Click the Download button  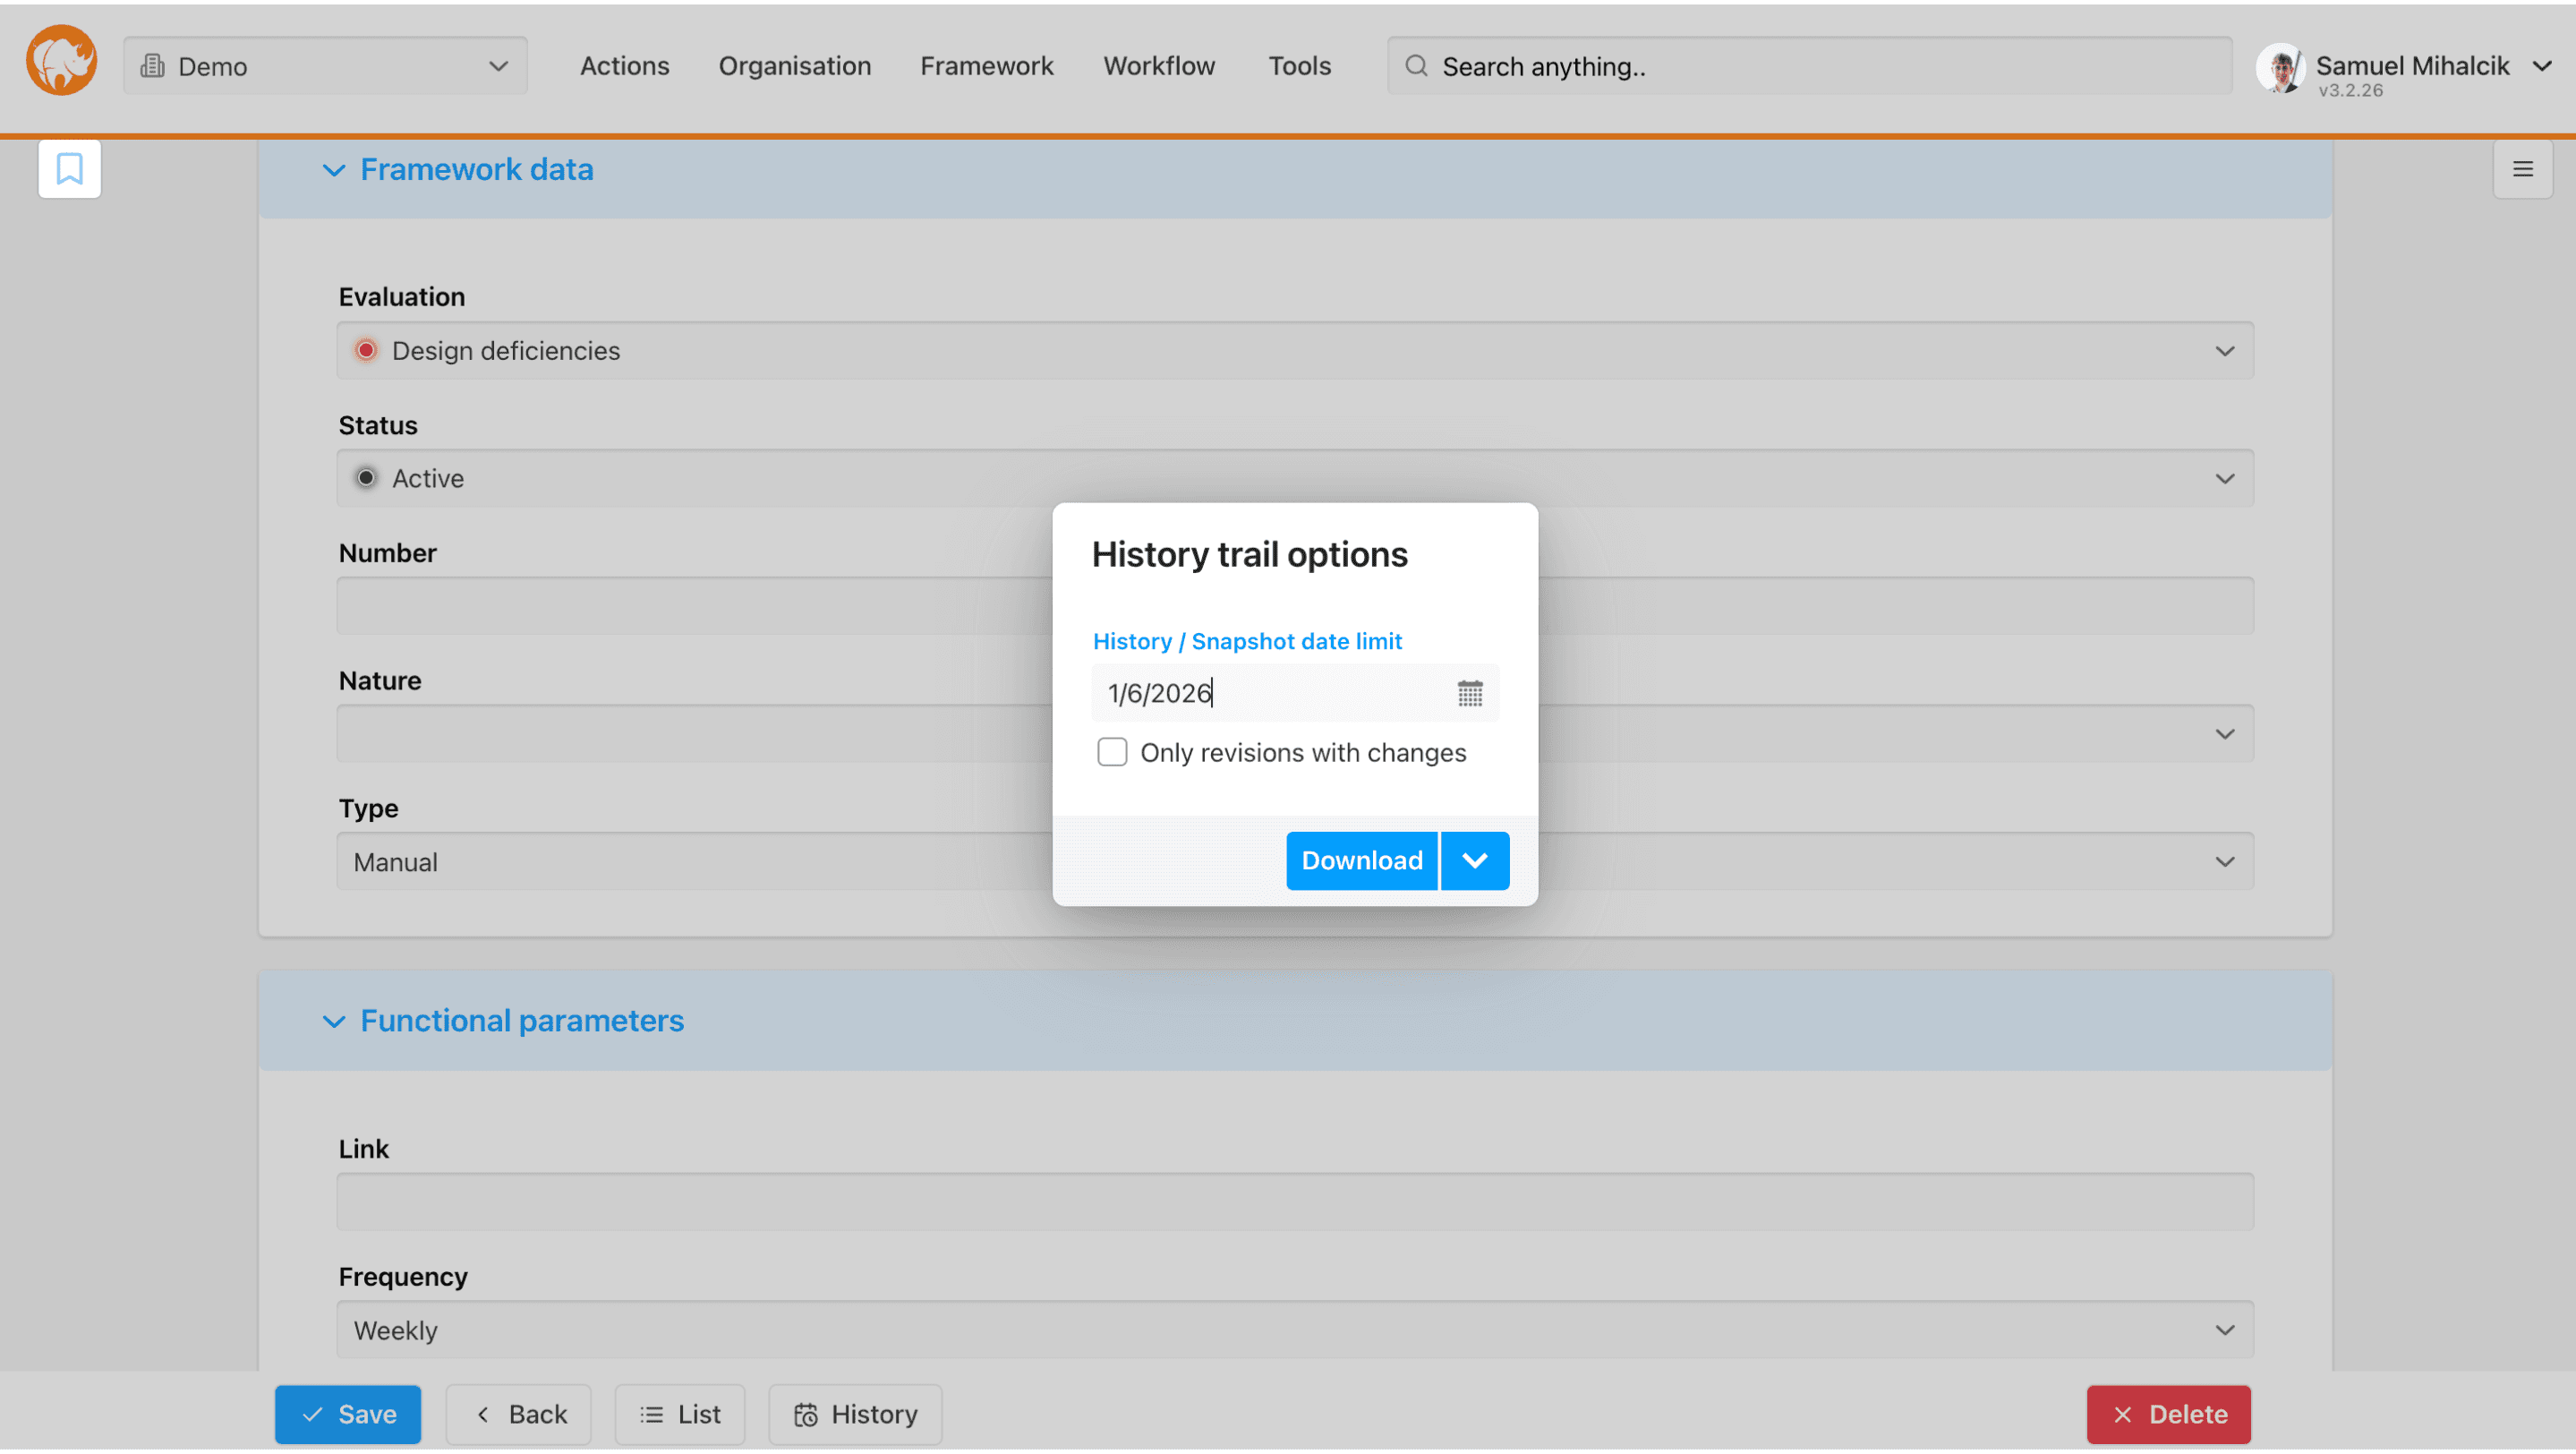(1361, 861)
